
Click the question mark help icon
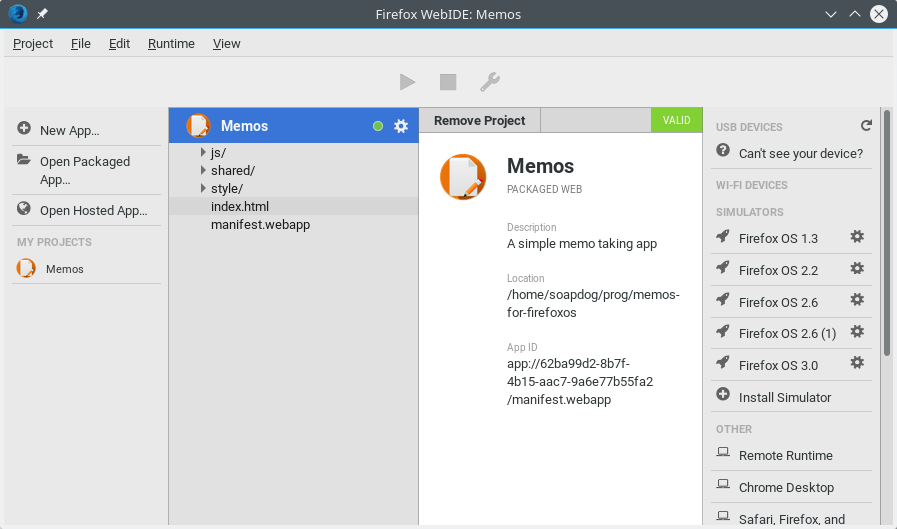tap(723, 150)
